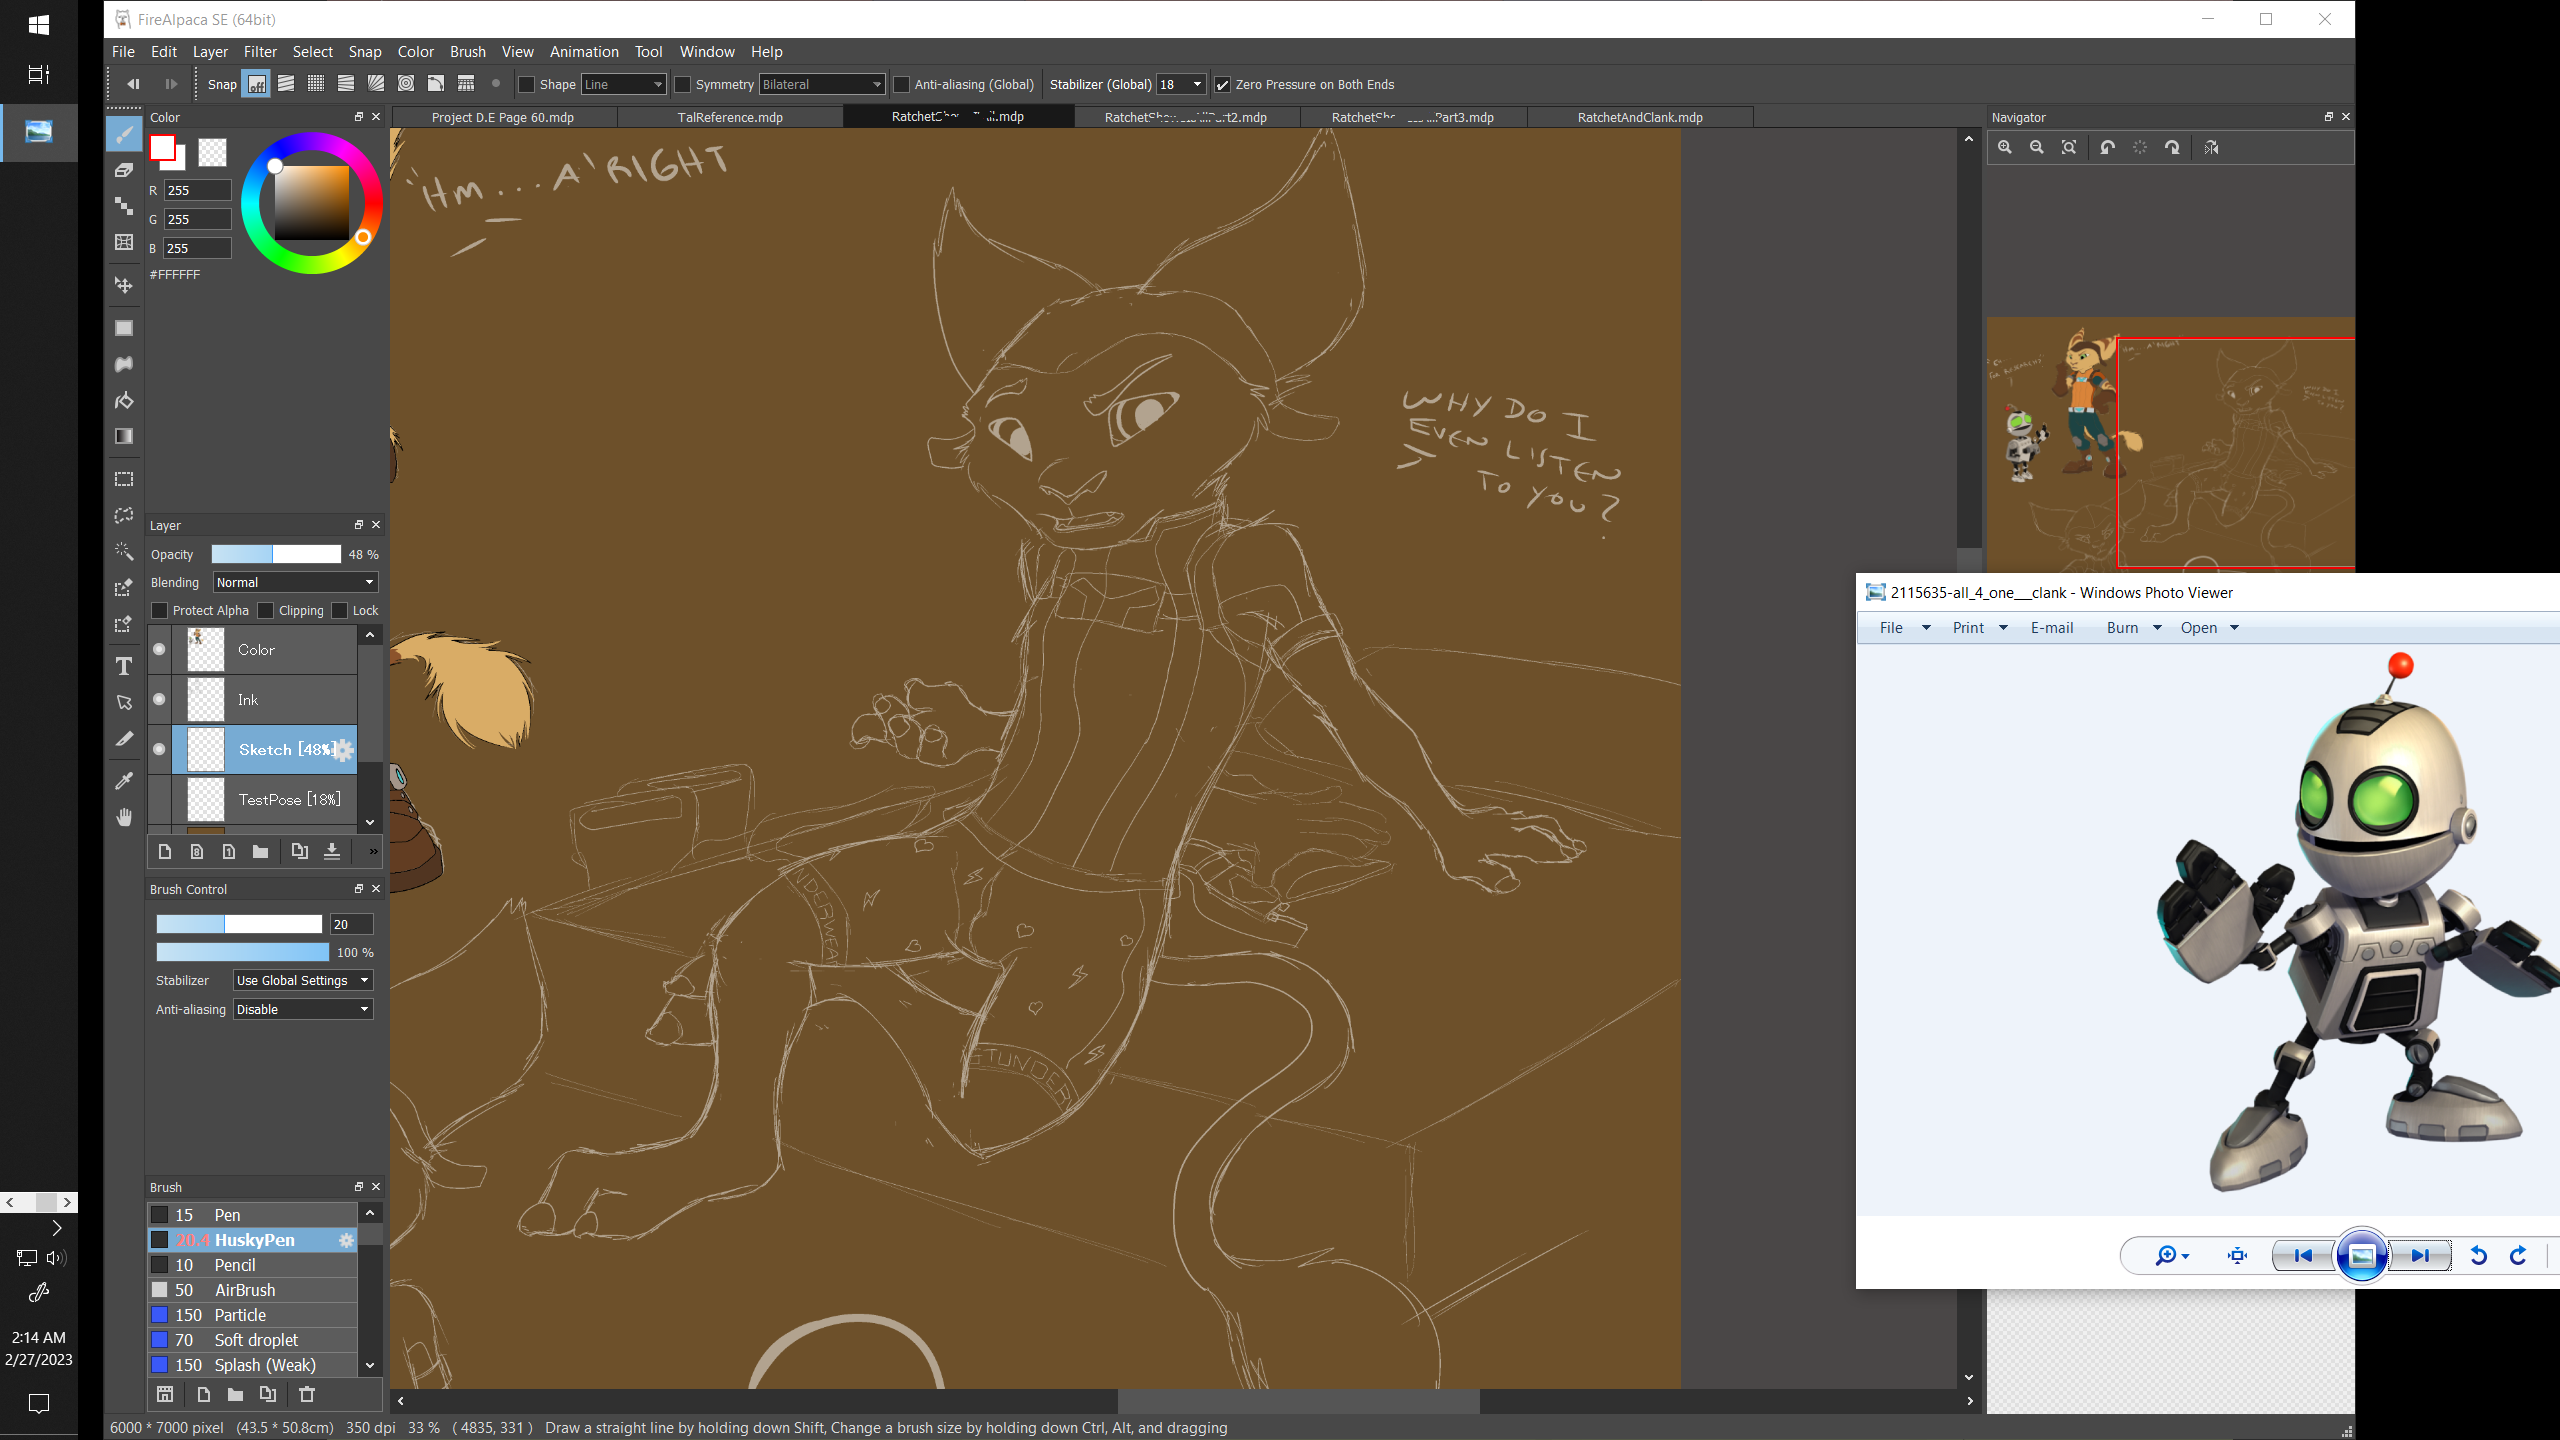Toggle the Shape checkbox
The width and height of the screenshot is (2560, 1440).
tap(527, 85)
